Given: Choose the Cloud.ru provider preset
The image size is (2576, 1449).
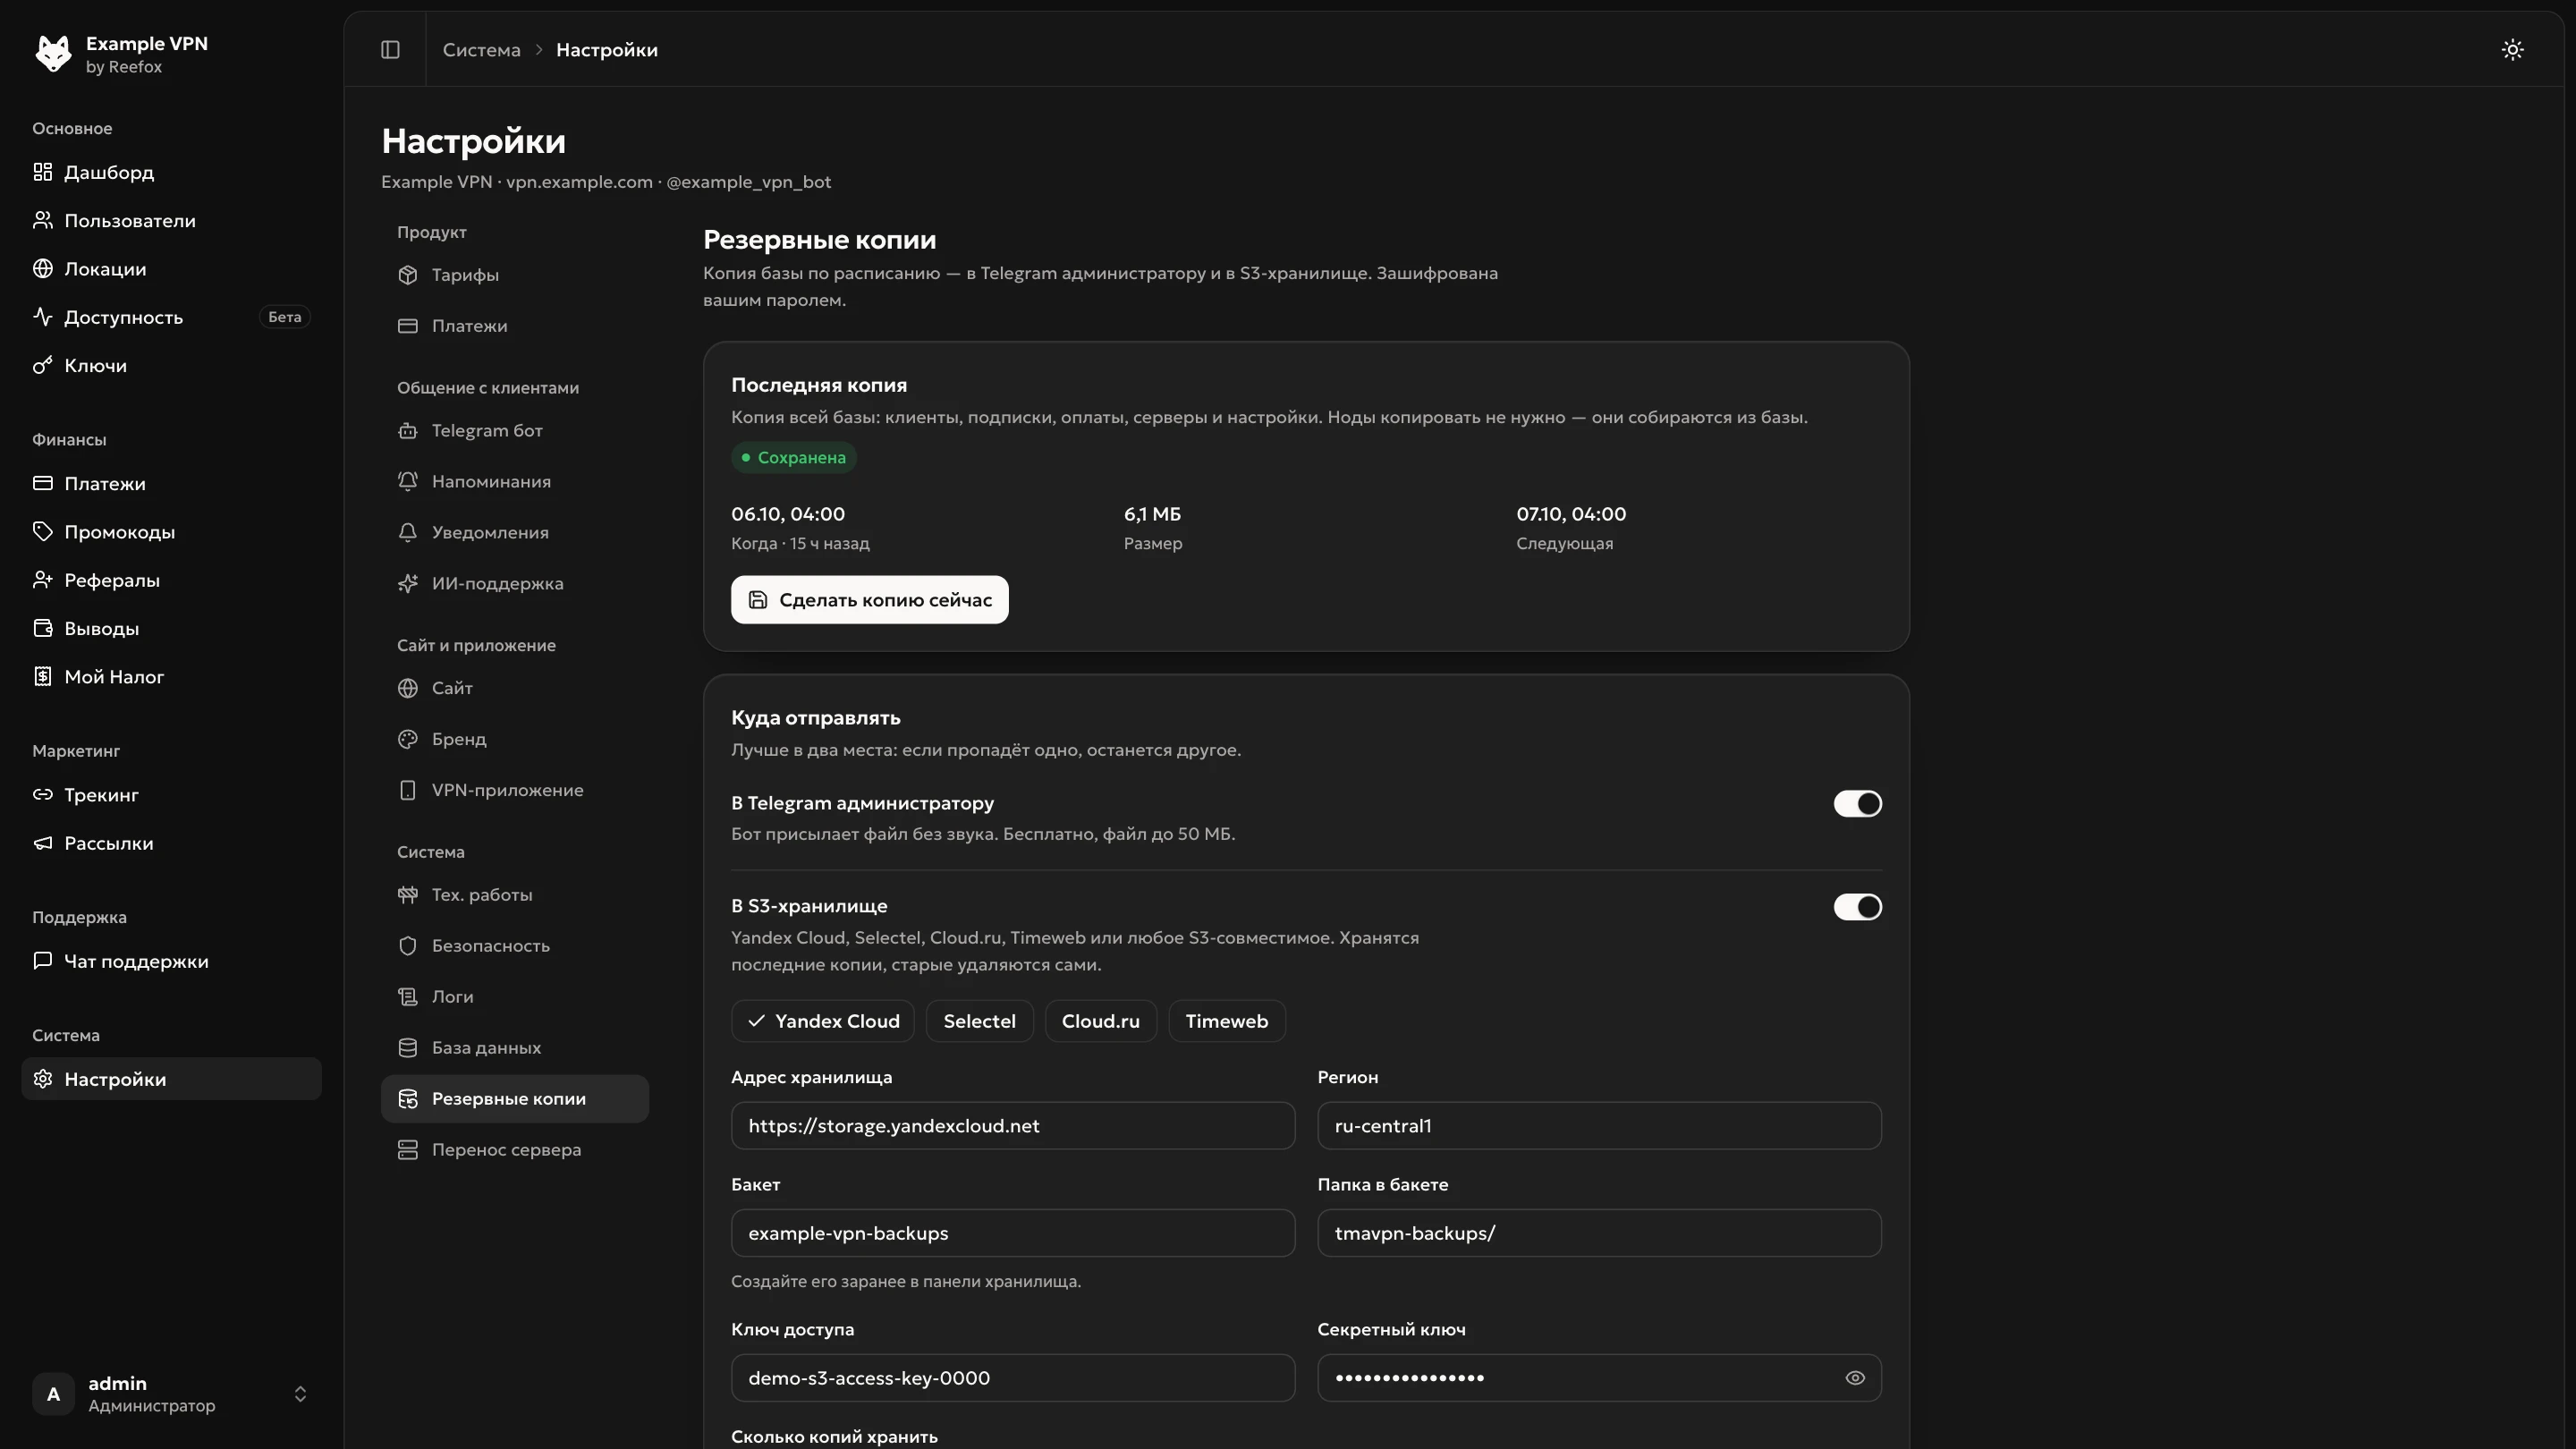Looking at the screenshot, I should [1100, 1020].
